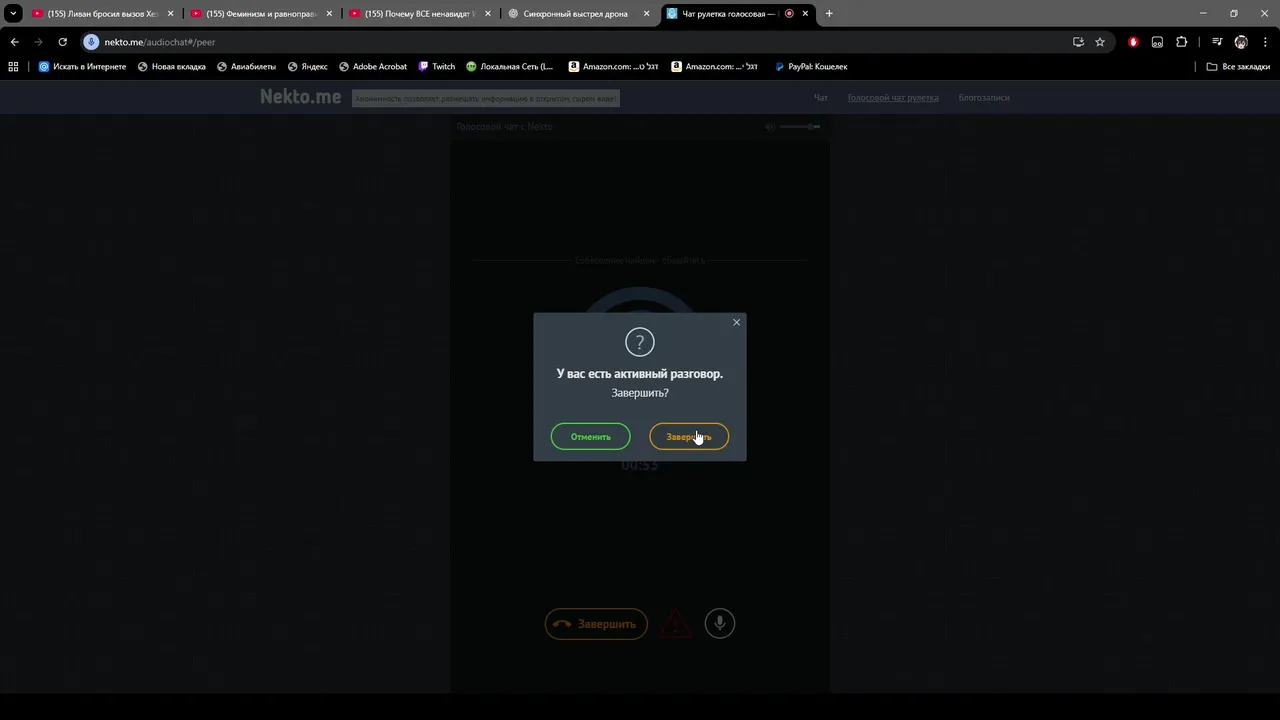Go back with browser back arrow
This screenshot has width=1280, height=720.
14,42
